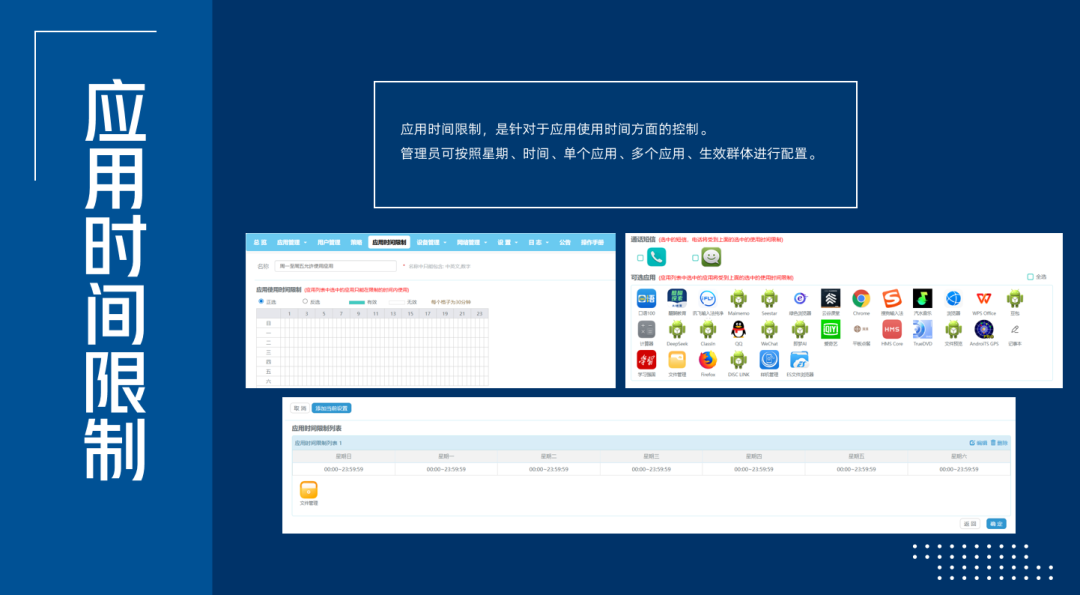Select the HMS Core app icon
The image size is (1080, 595).
[891, 329]
